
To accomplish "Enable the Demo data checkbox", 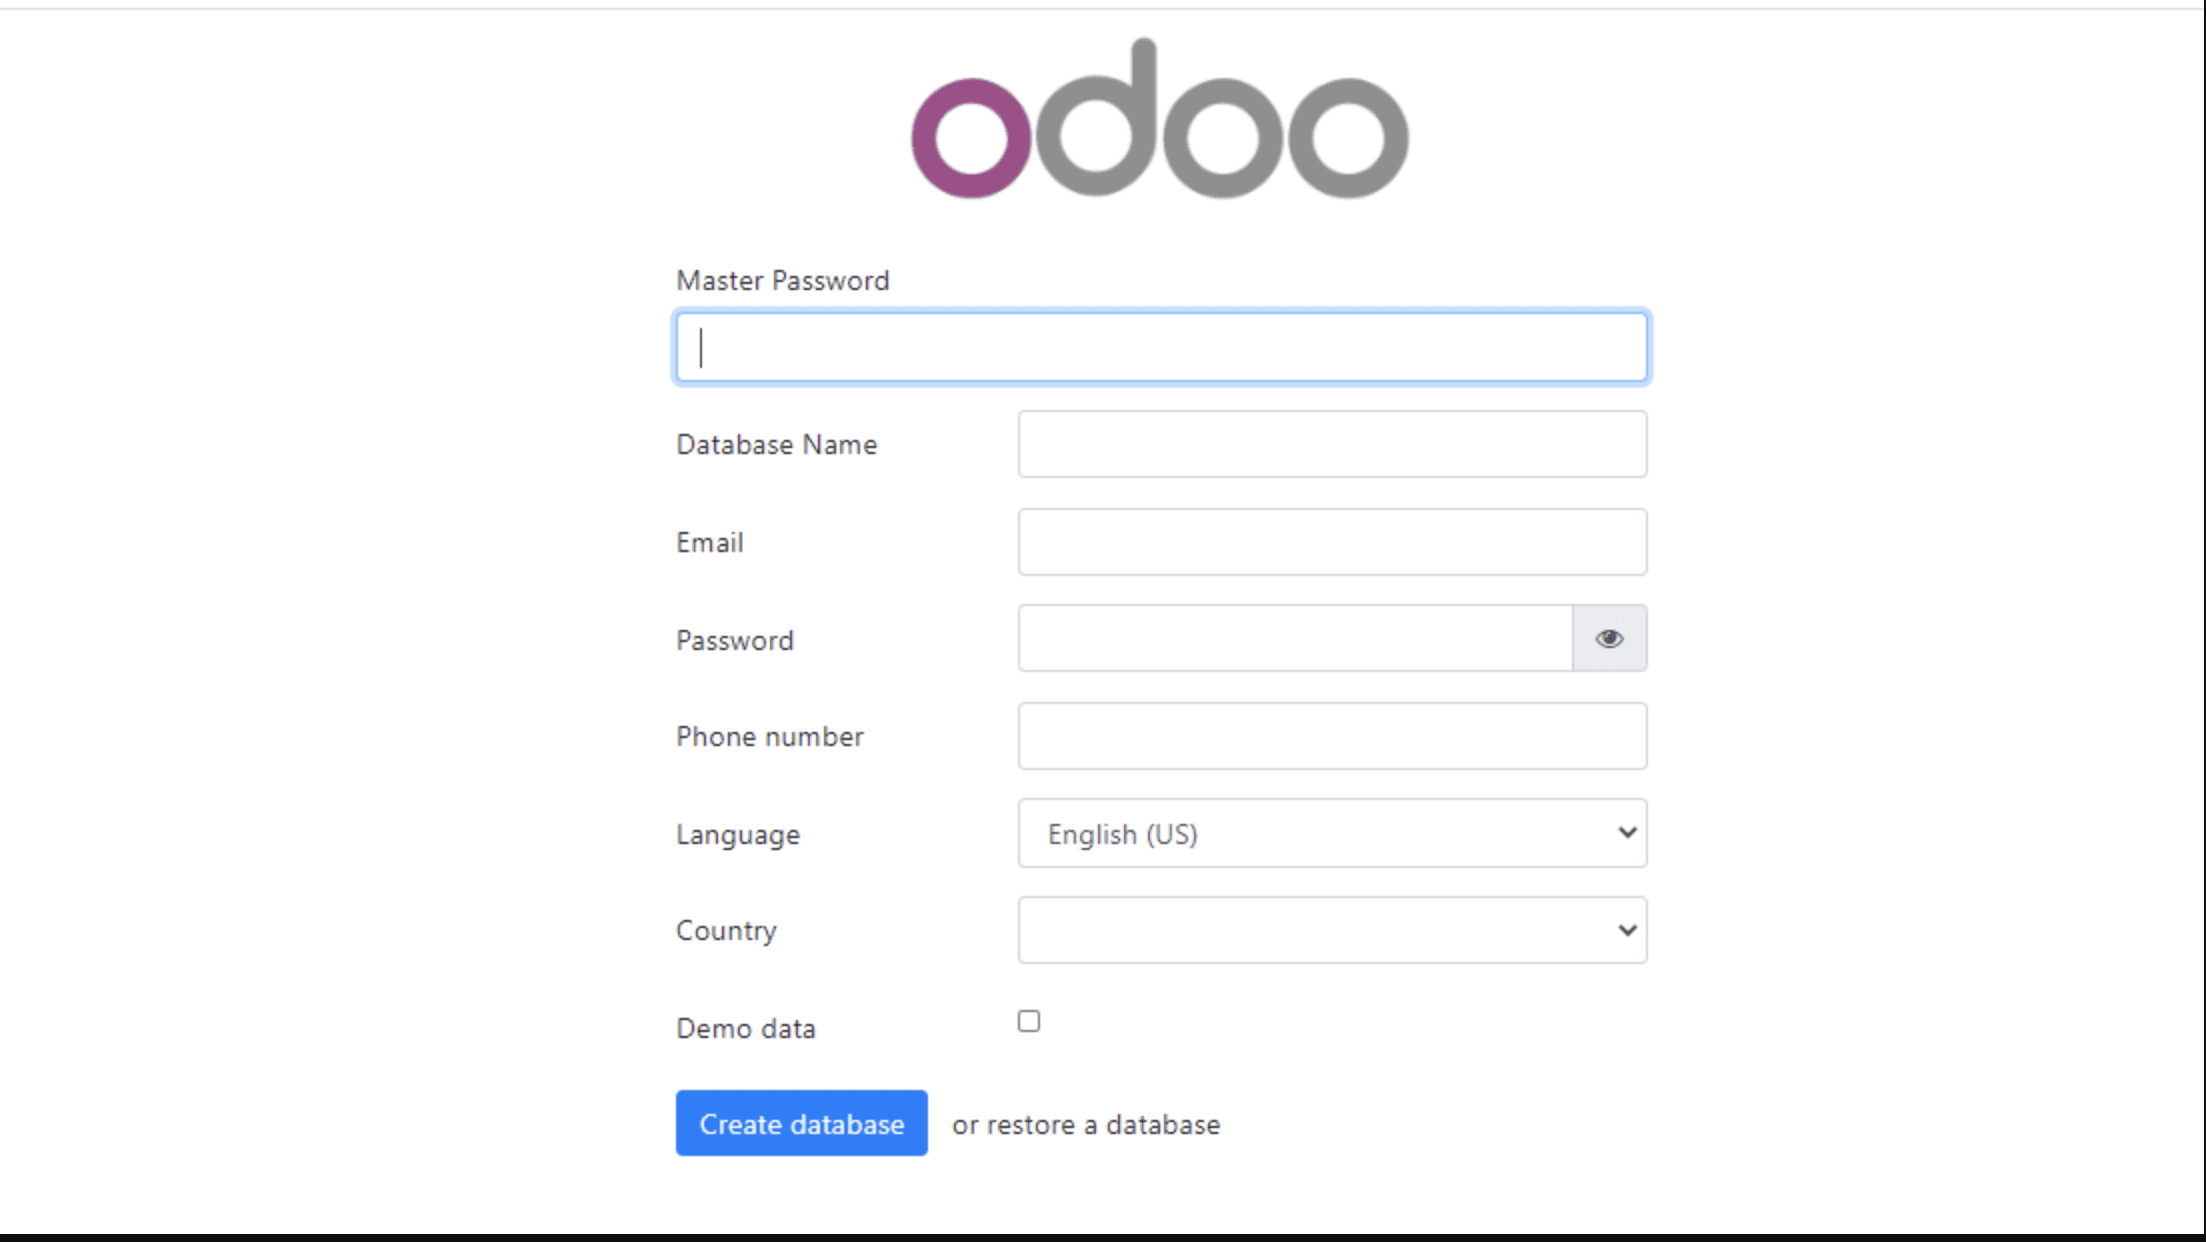I will tap(1029, 1021).
